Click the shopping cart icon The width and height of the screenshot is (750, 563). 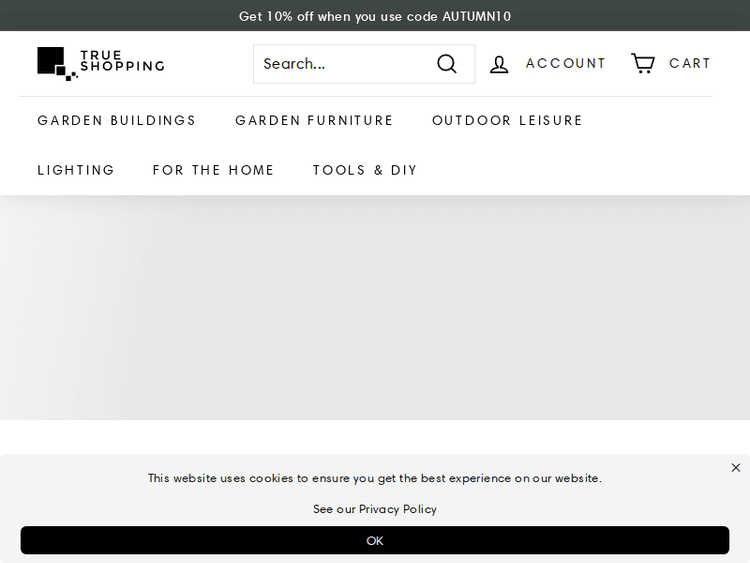[642, 63]
